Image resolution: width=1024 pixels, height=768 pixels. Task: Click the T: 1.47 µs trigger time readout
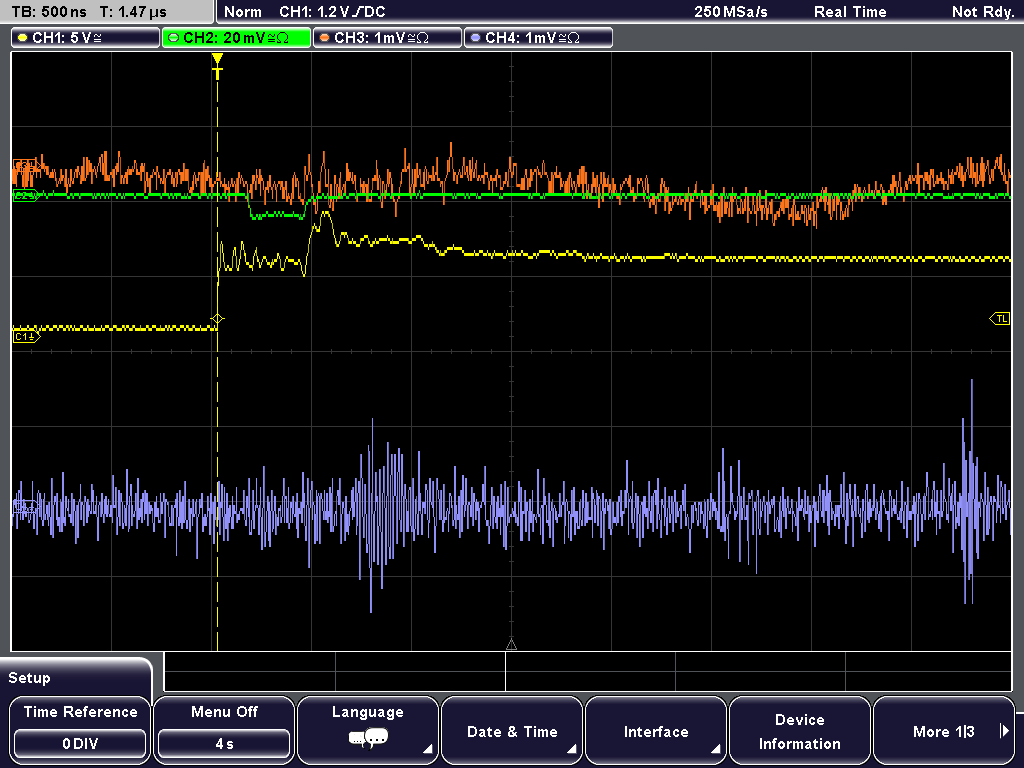coord(133,12)
